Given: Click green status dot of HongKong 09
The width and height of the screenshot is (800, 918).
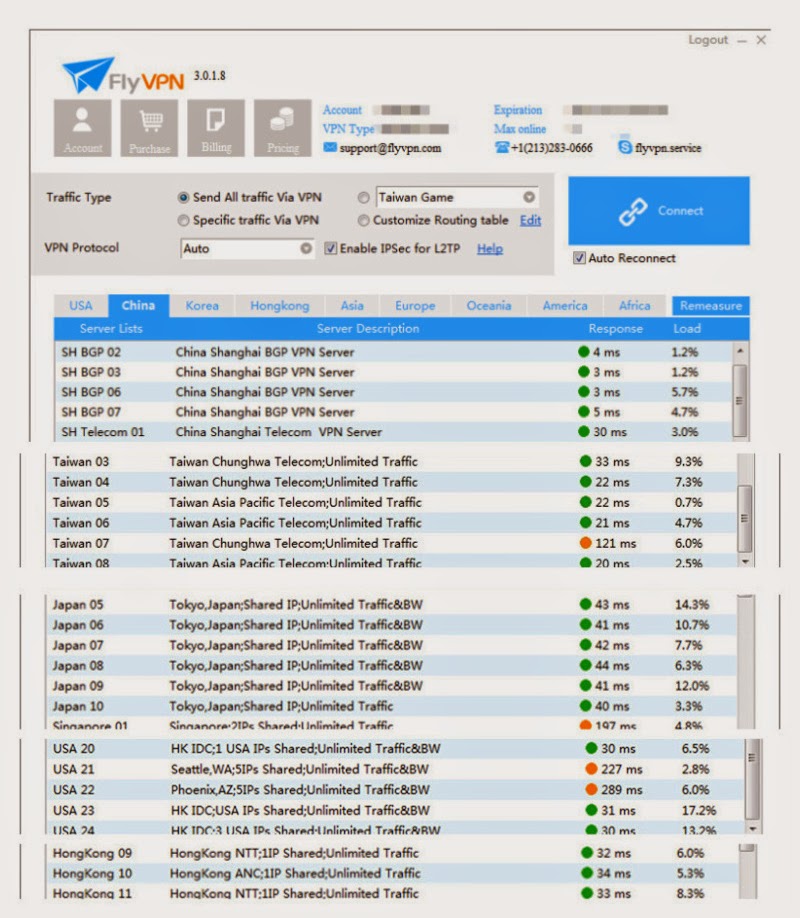Looking at the screenshot, I should 587,852.
